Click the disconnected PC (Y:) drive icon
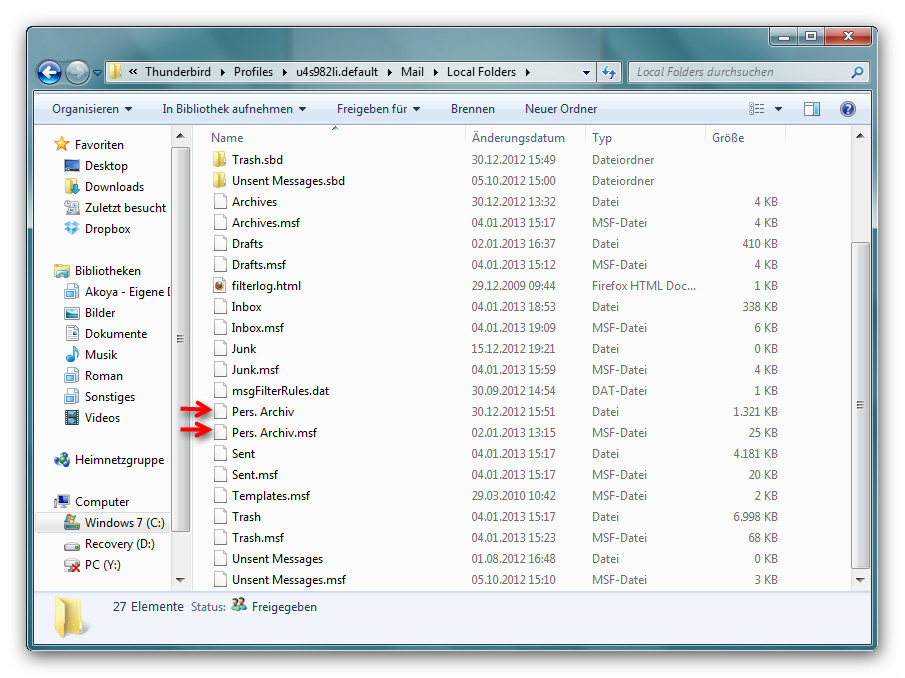The width and height of the screenshot is (905, 678). coord(72,565)
